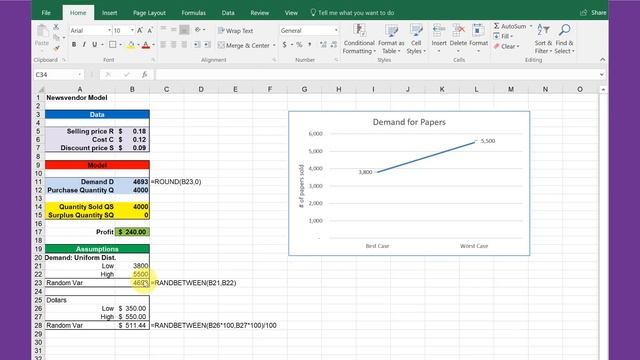Click Merge & Center button
Image resolution: width=640 pixels, height=360 pixels.
point(244,45)
